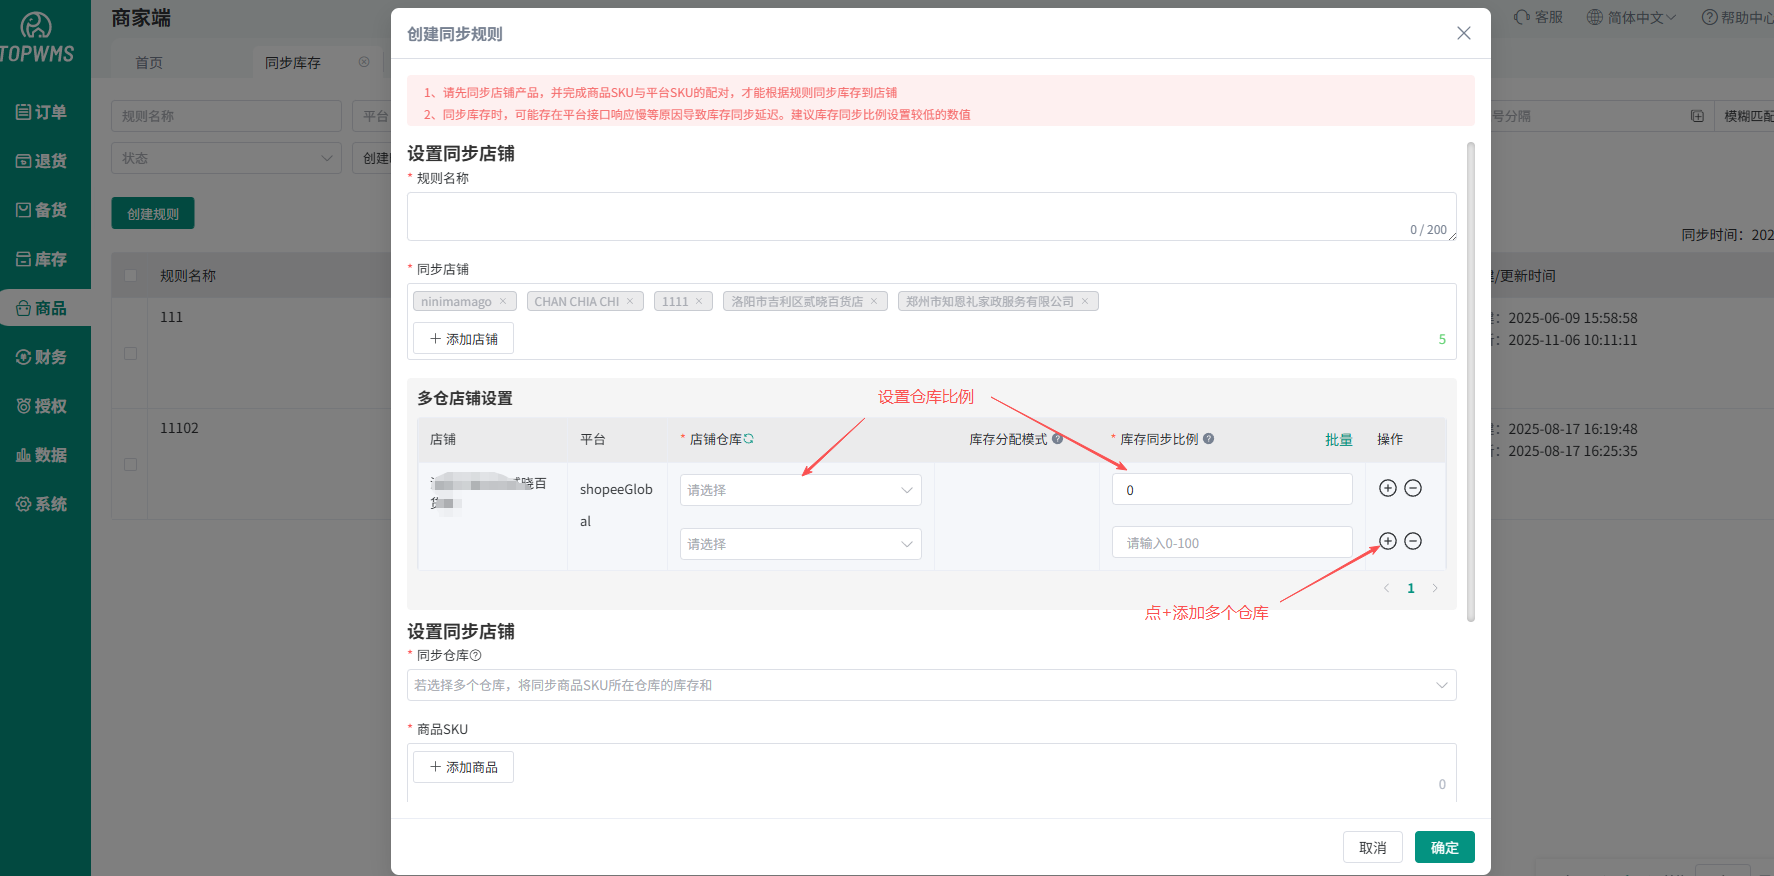
Task: Open 财务 in the sidebar
Action: tap(42, 357)
